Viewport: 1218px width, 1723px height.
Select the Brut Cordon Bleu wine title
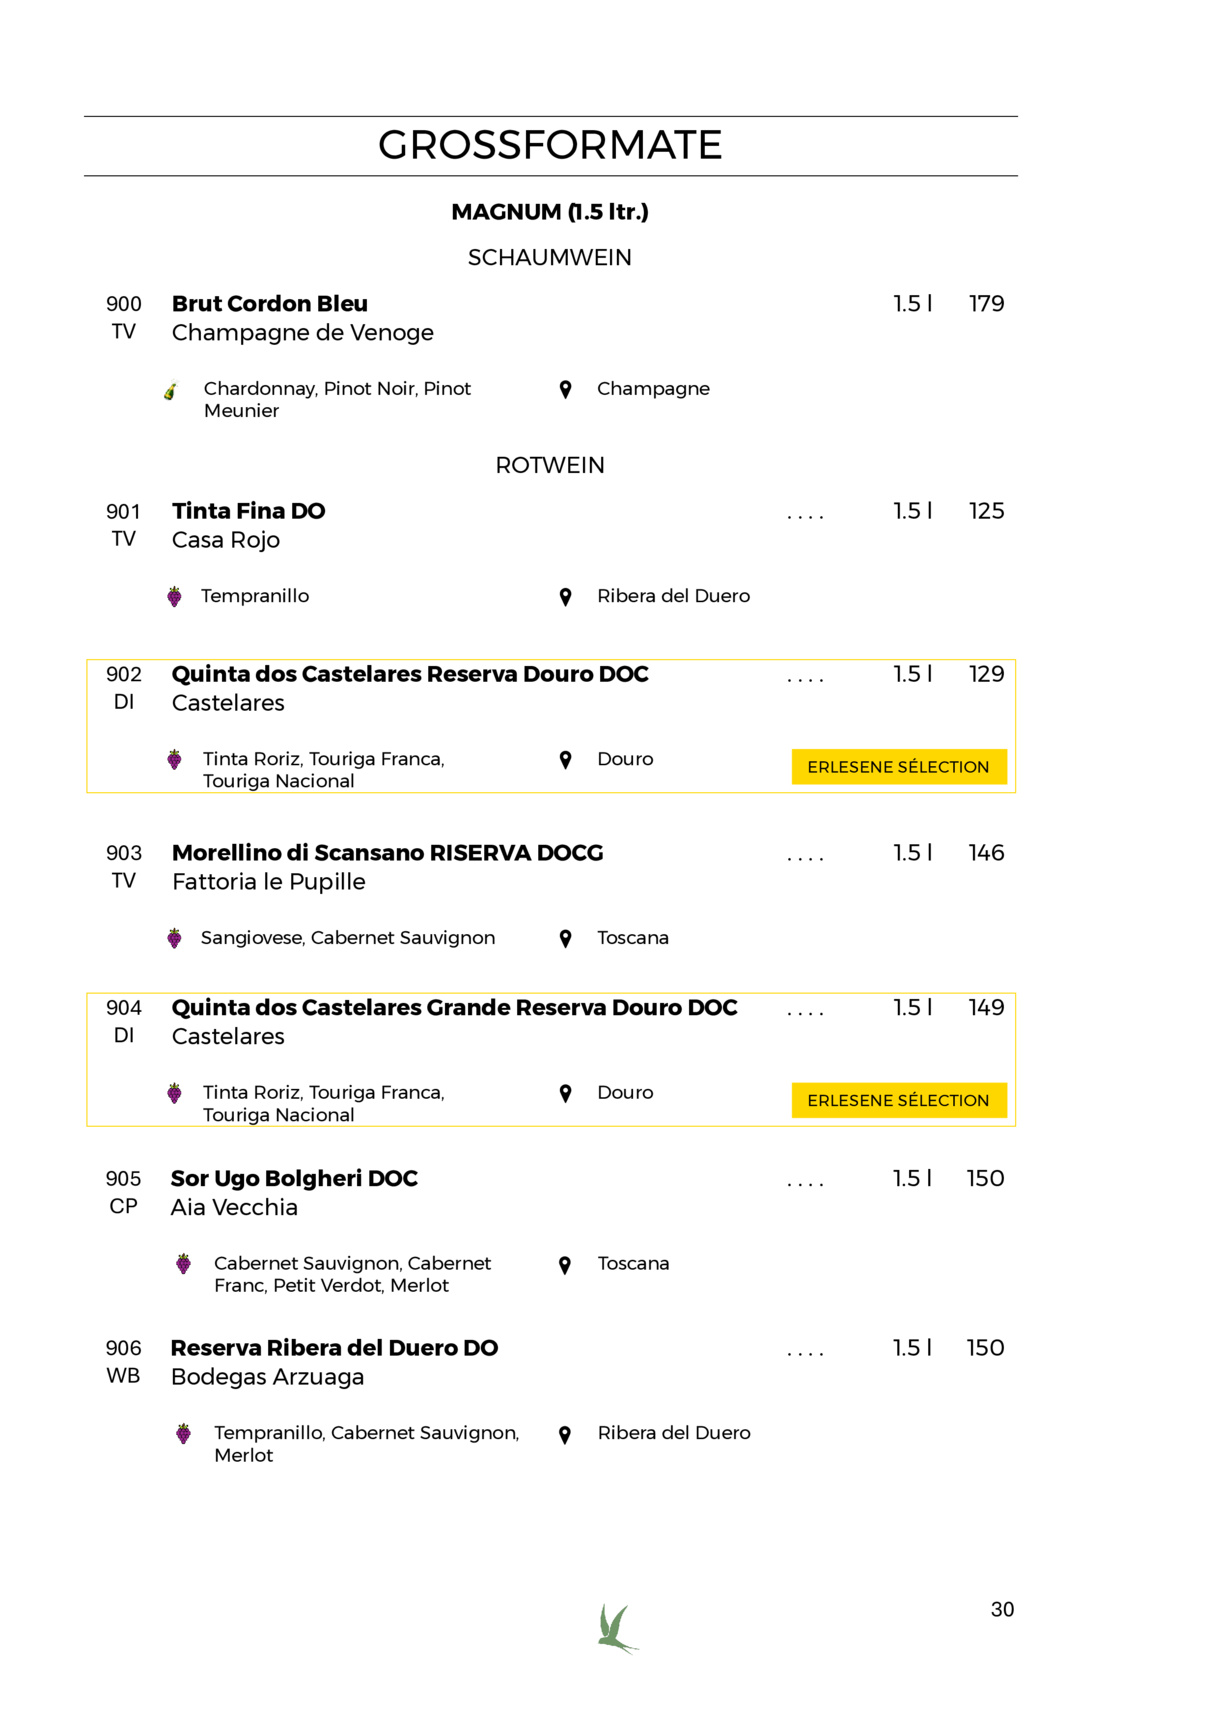[x=270, y=304]
